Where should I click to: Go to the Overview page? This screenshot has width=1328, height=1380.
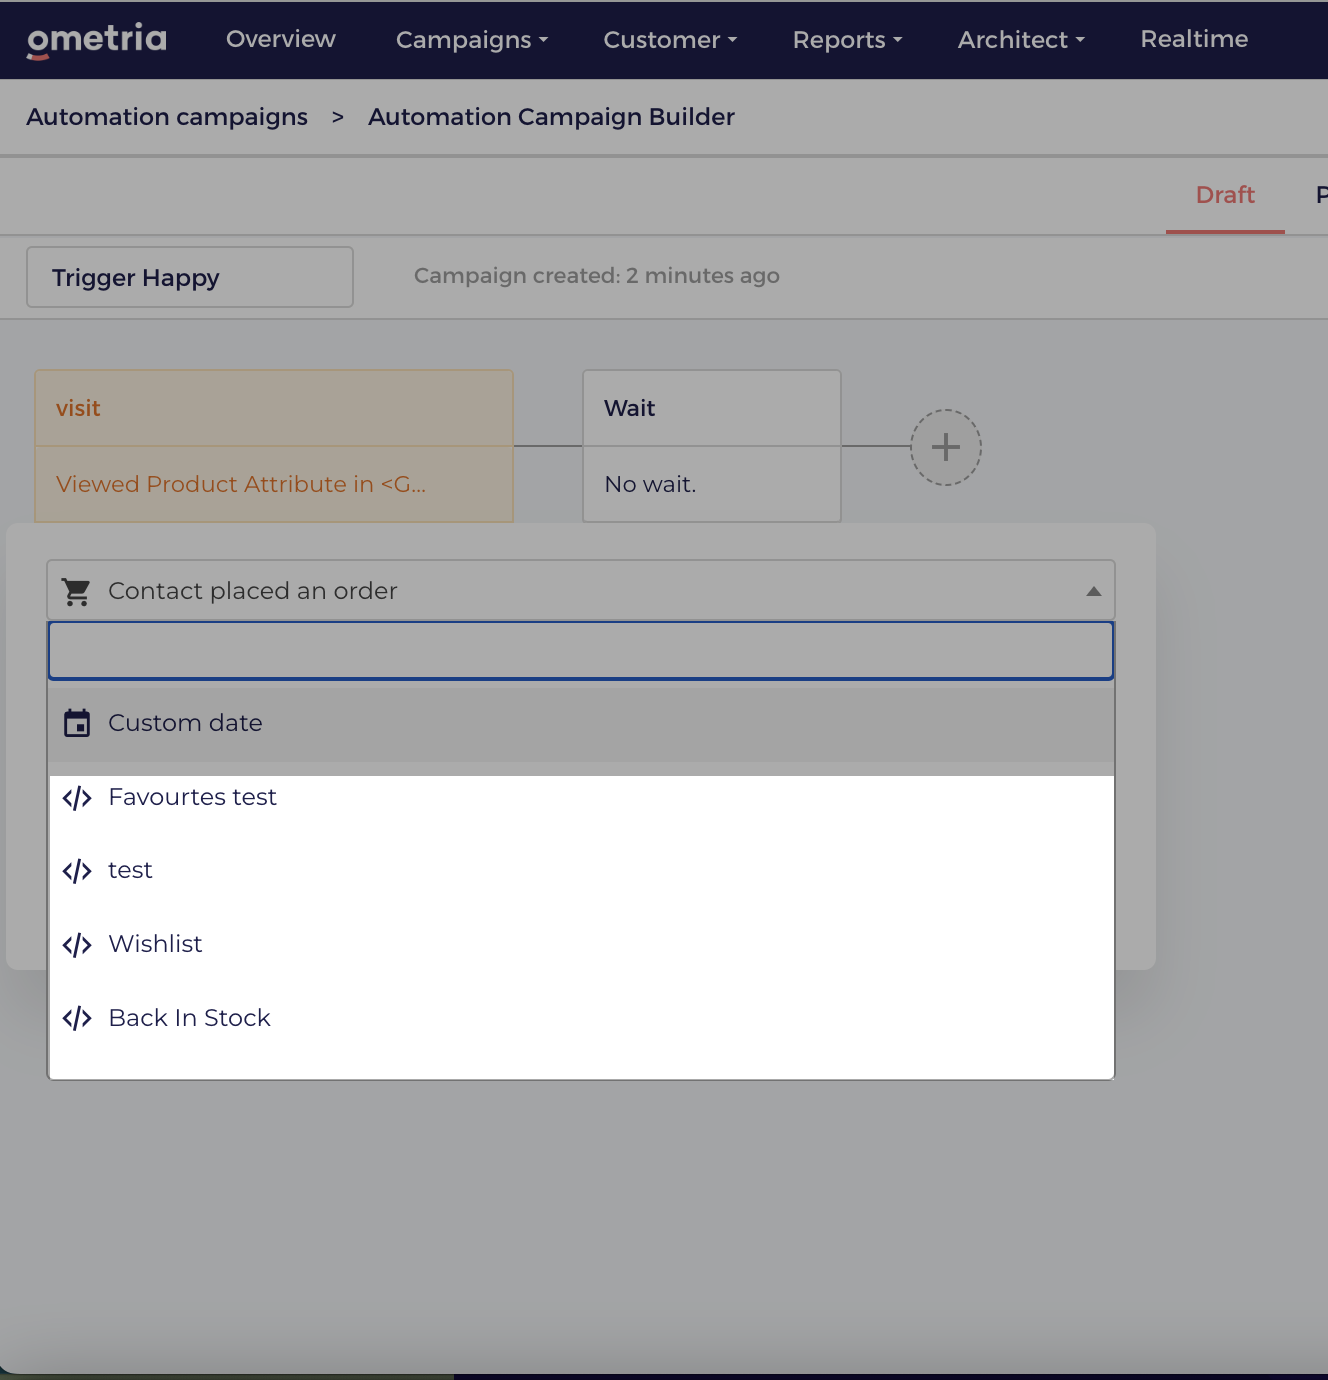281,39
